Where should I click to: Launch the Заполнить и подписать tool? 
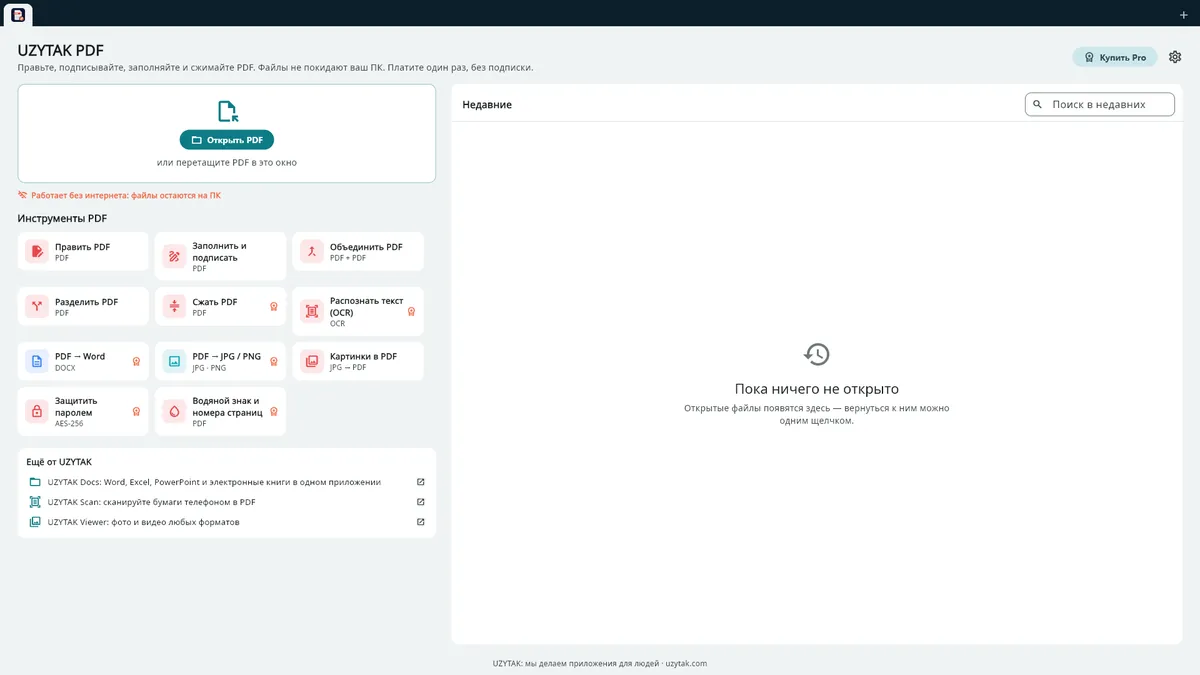click(x=220, y=256)
